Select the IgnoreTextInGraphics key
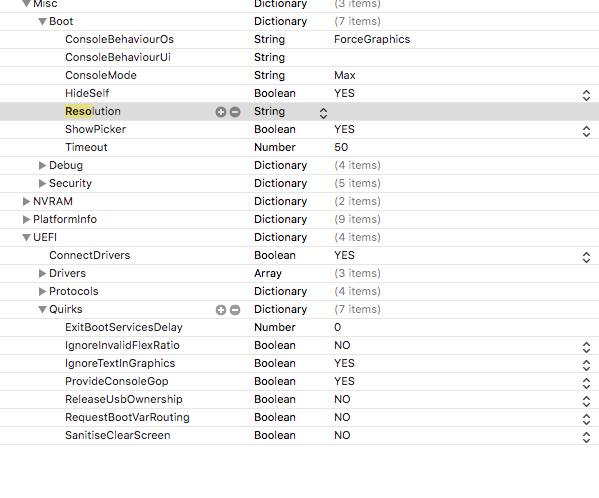599x498 pixels. click(x=120, y=363)
